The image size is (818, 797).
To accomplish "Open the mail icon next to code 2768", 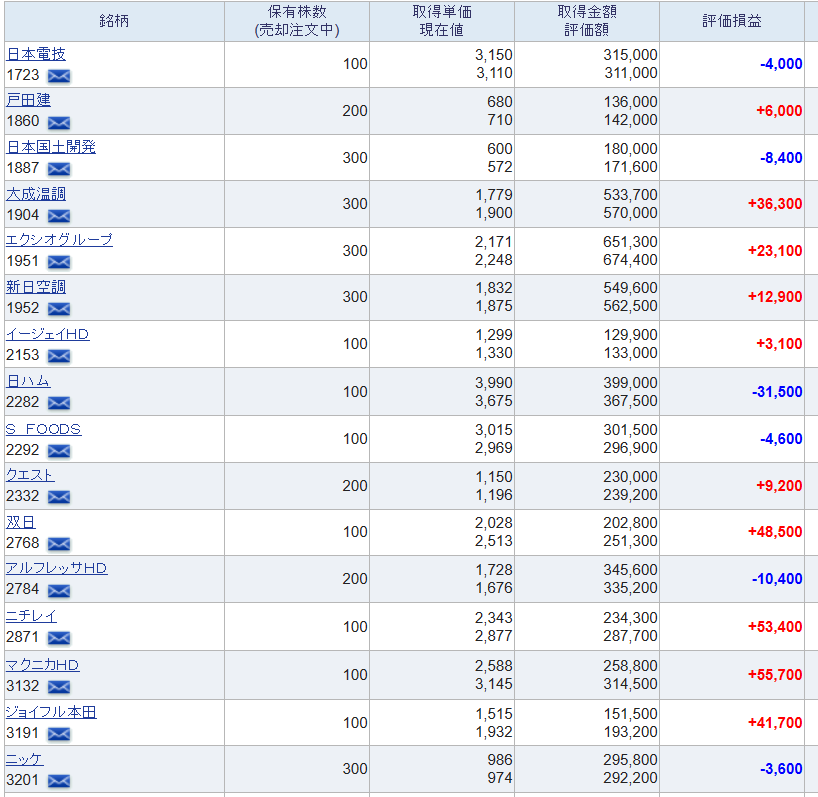I will click(59, 544).
